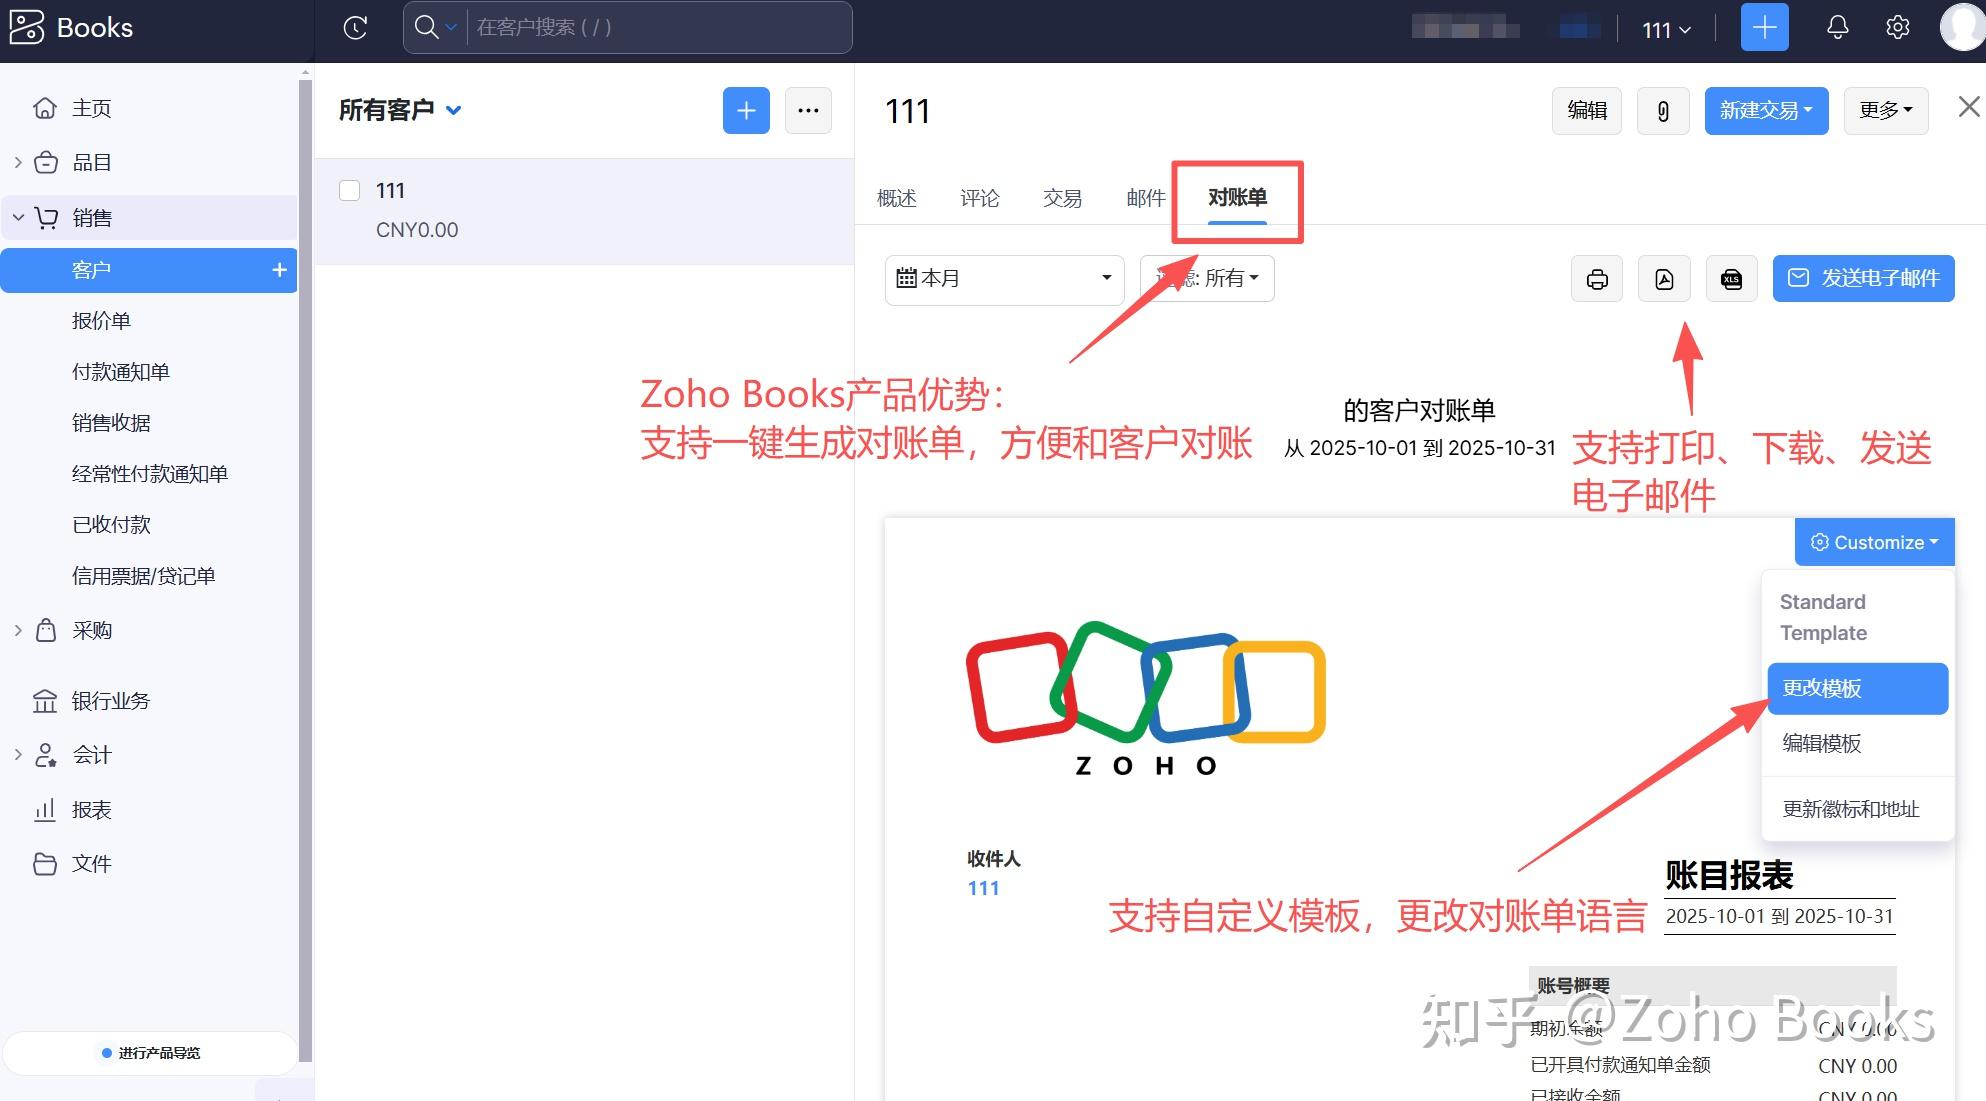Open the 所有客户 view dropdown
The width and height of the screenshot is (1986, 1101).
point(400,110)
